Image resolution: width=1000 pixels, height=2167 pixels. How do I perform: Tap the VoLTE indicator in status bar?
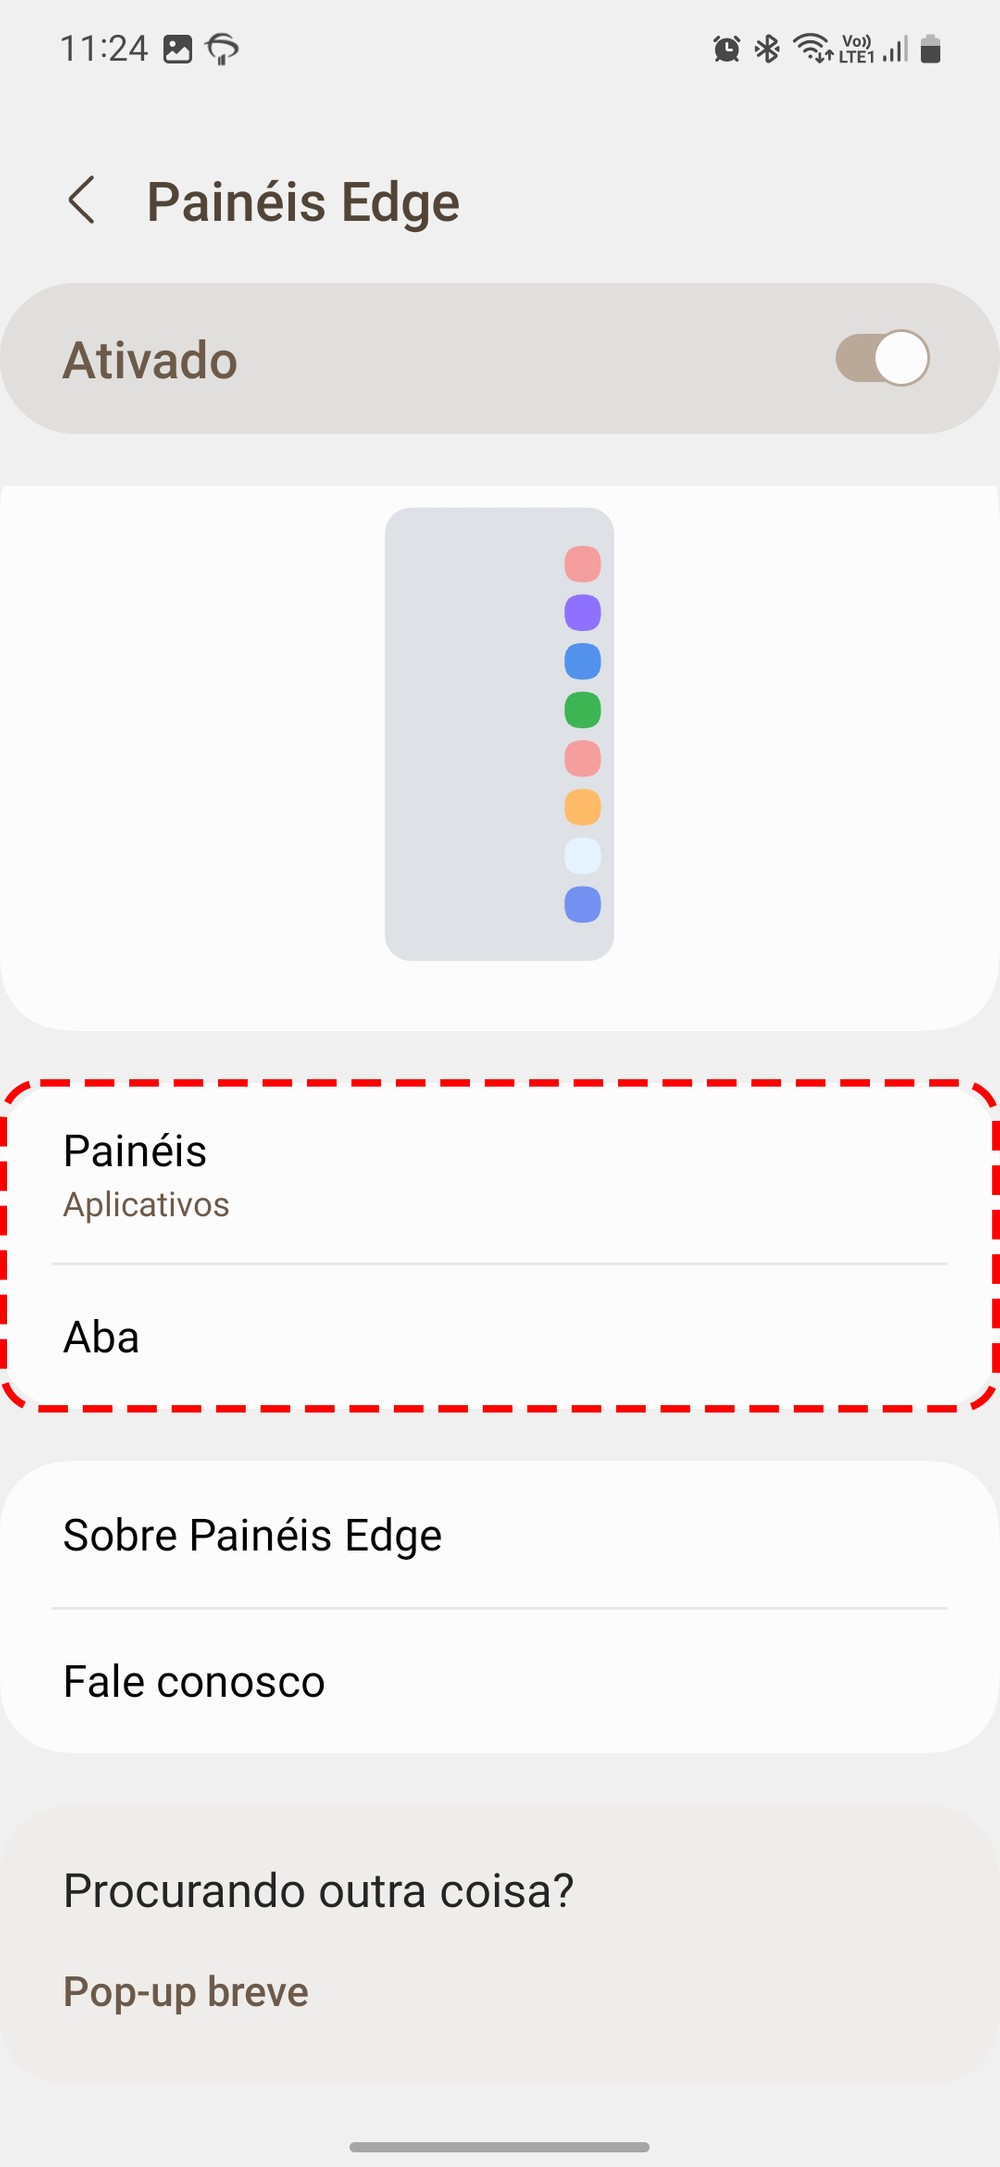pyautogui.click(x=857, y=49)
